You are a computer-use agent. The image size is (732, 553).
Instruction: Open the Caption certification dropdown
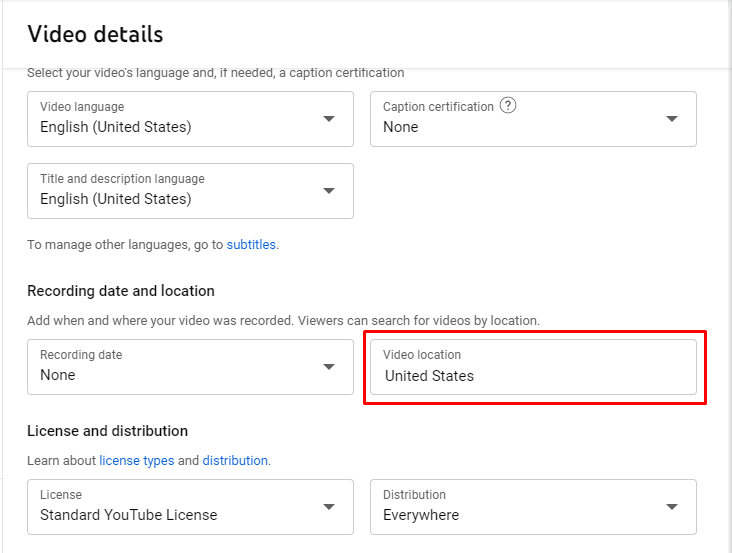[x=533, y=119]
